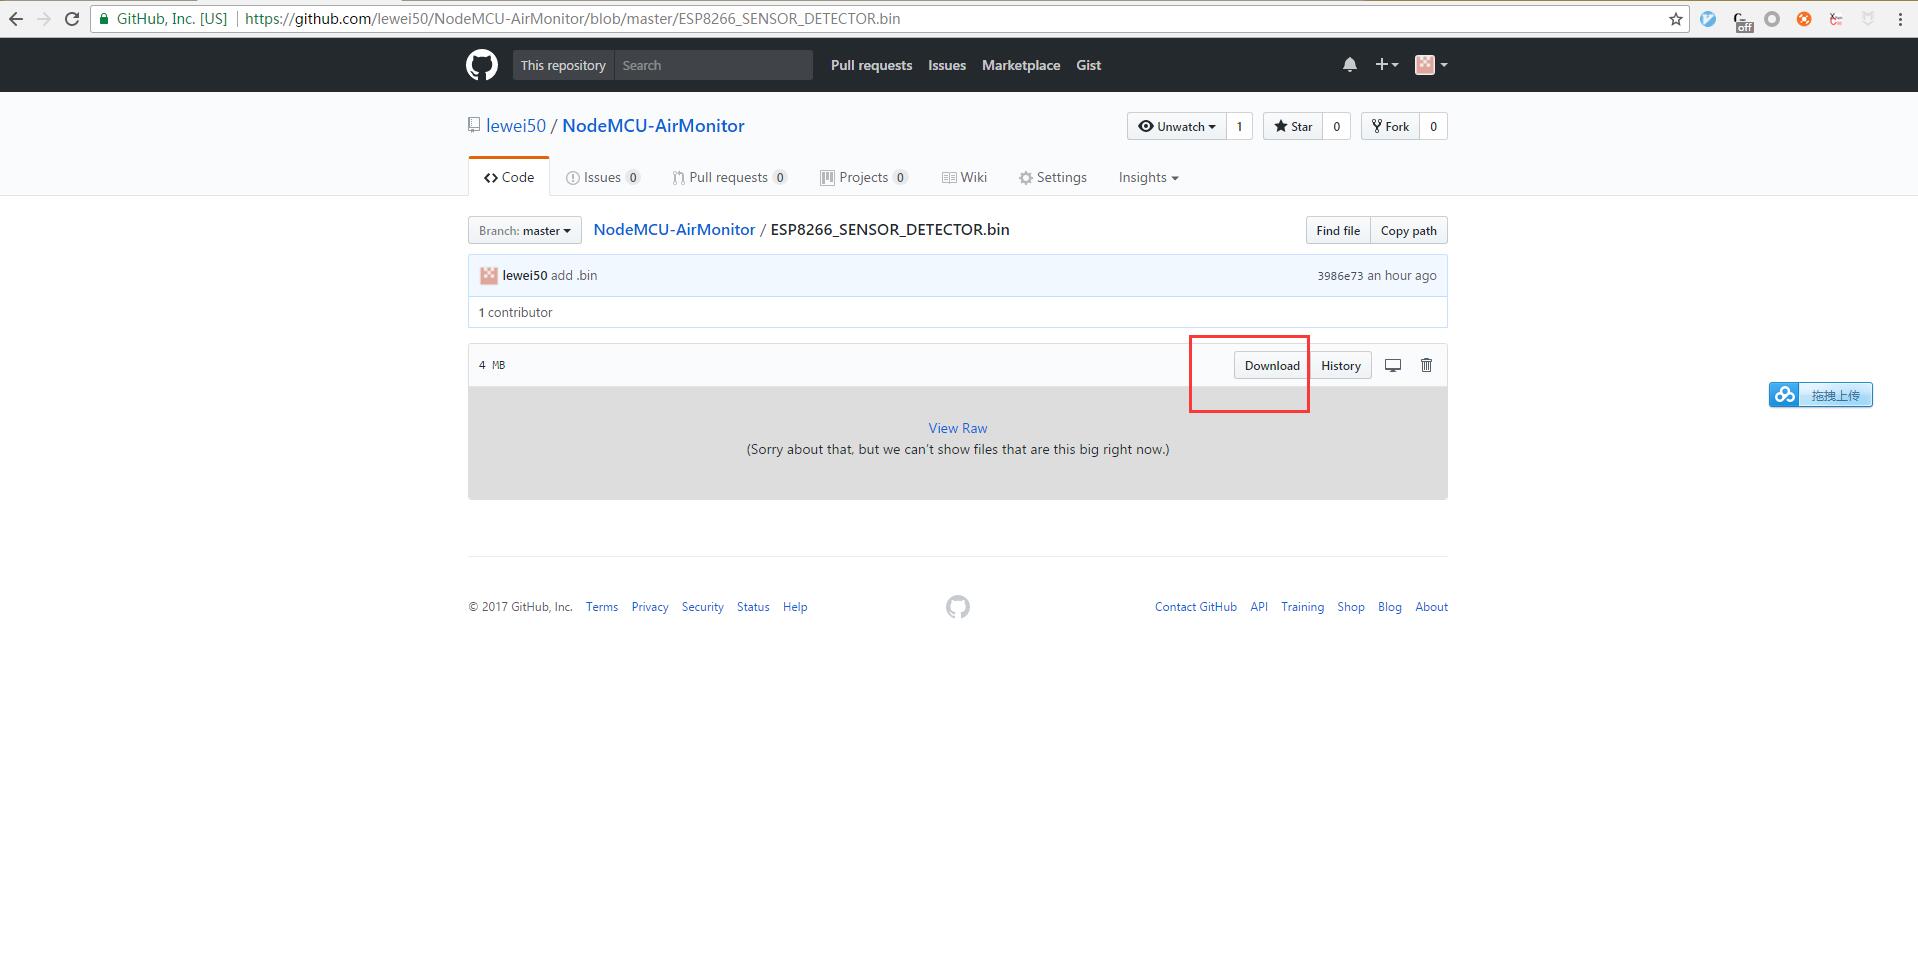Open footer Status link

pos(753,607)
